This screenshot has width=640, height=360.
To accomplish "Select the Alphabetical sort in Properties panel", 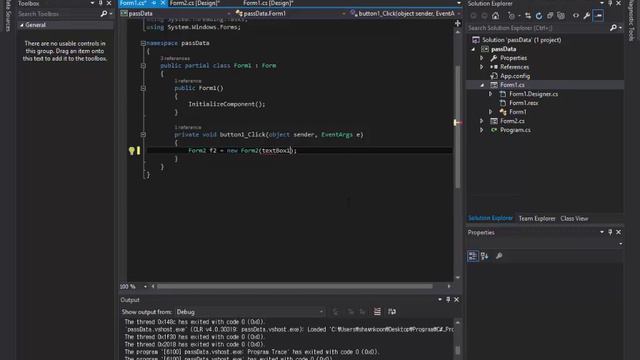I will [484, 256].
